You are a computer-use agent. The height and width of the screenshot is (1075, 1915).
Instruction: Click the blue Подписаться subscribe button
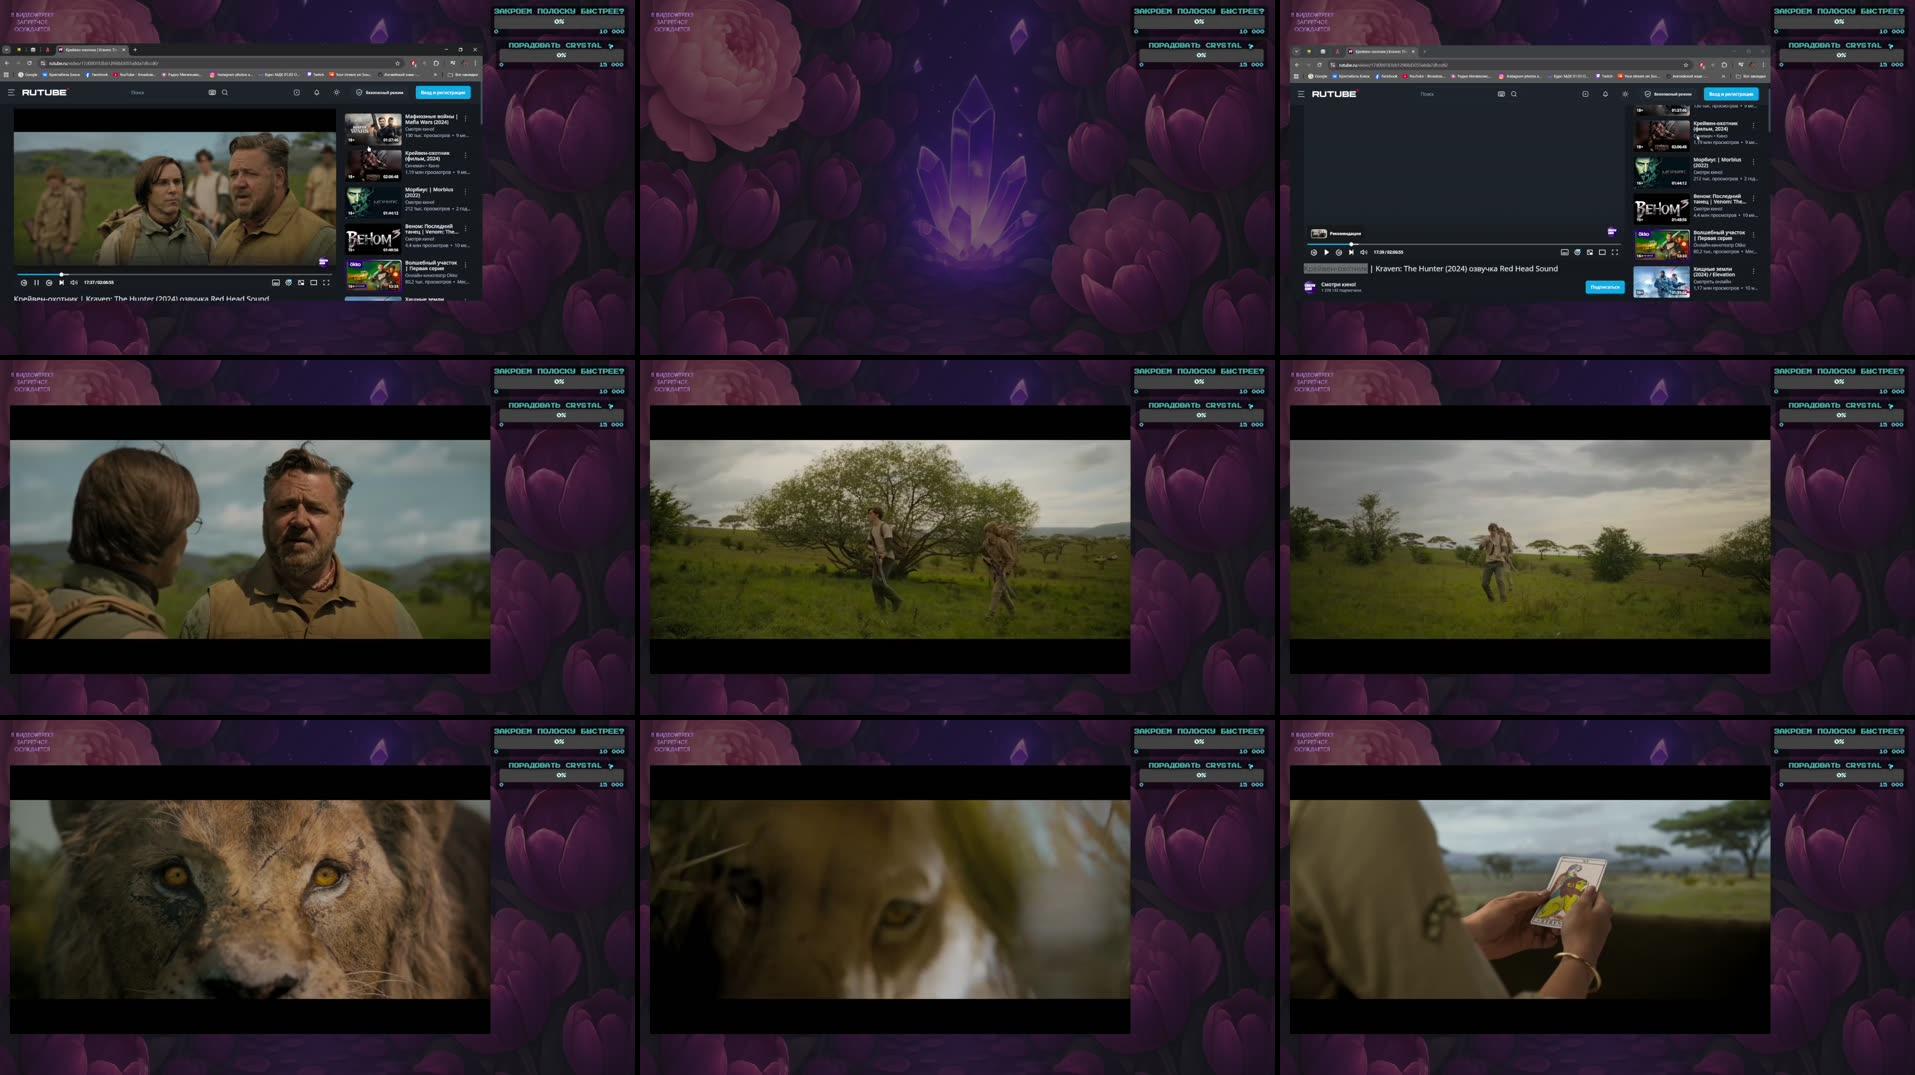tap(1604, 287)
